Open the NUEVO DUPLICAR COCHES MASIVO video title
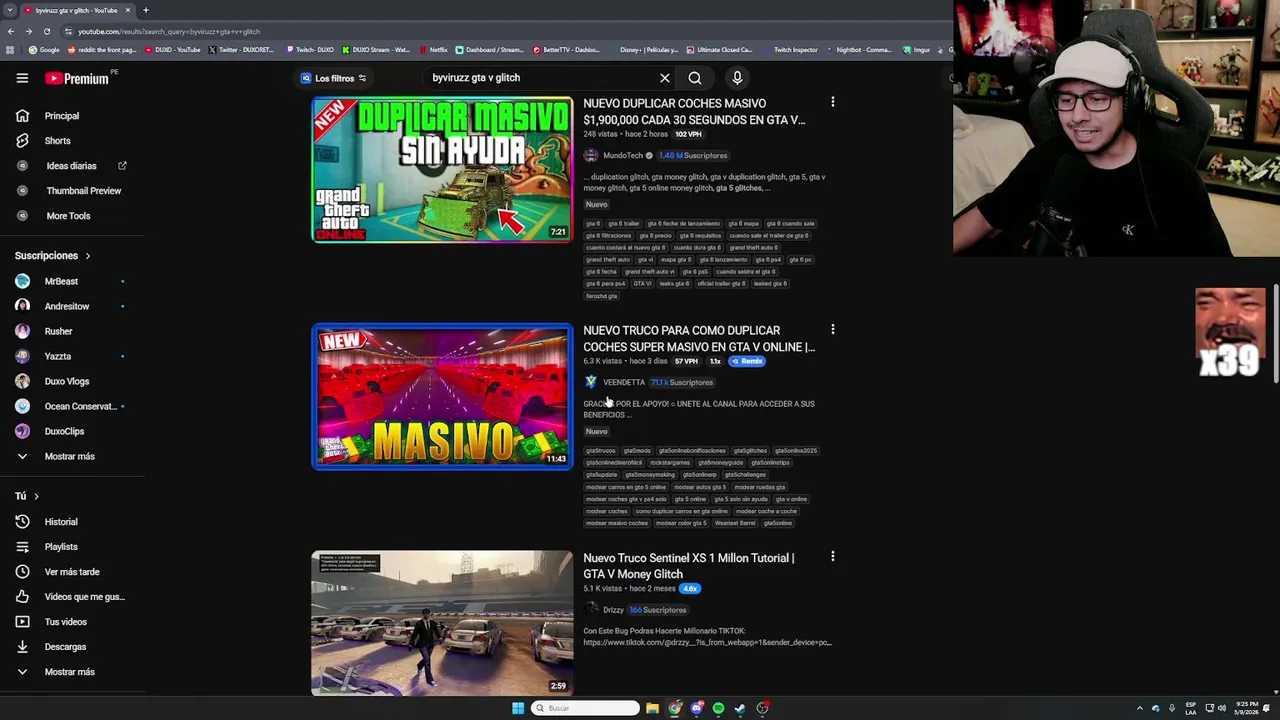The width and height of the screenshot is (1280, 720). [x=694, y=111]
